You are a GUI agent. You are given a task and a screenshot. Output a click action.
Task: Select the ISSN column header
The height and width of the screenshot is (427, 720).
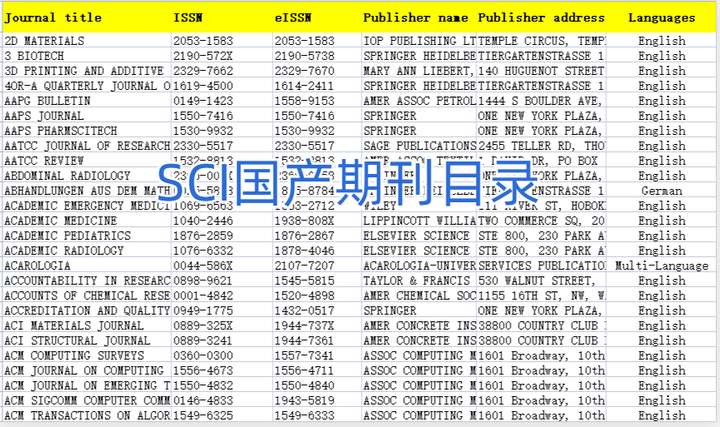coord(222,17)
